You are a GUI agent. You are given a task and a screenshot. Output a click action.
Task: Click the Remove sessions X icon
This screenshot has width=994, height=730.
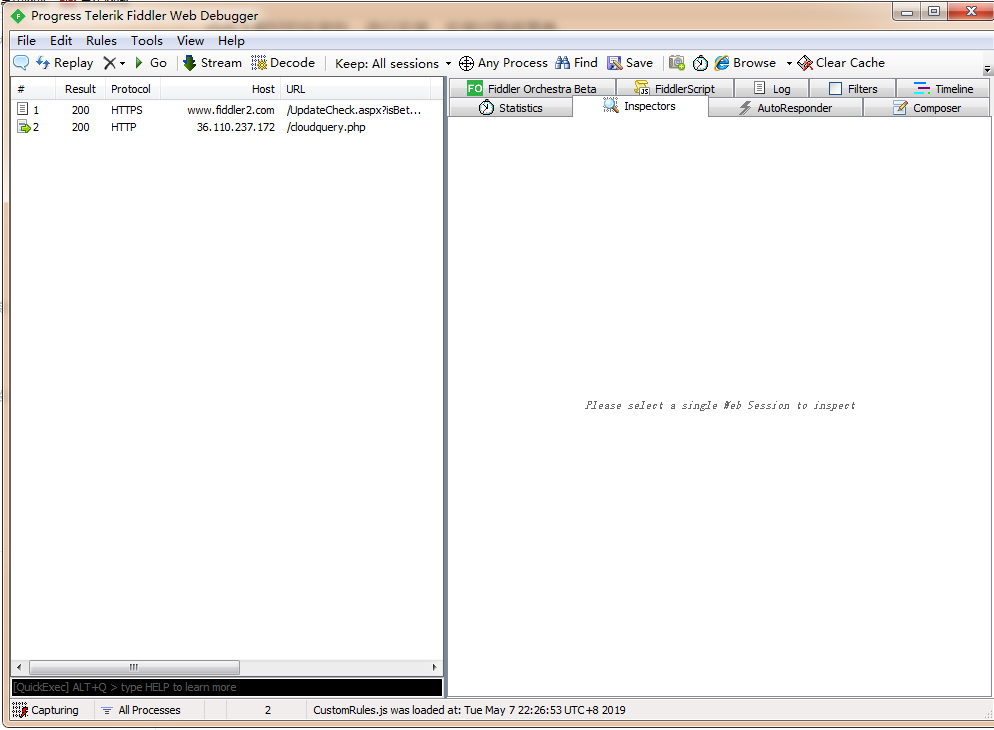coord(110,63)
